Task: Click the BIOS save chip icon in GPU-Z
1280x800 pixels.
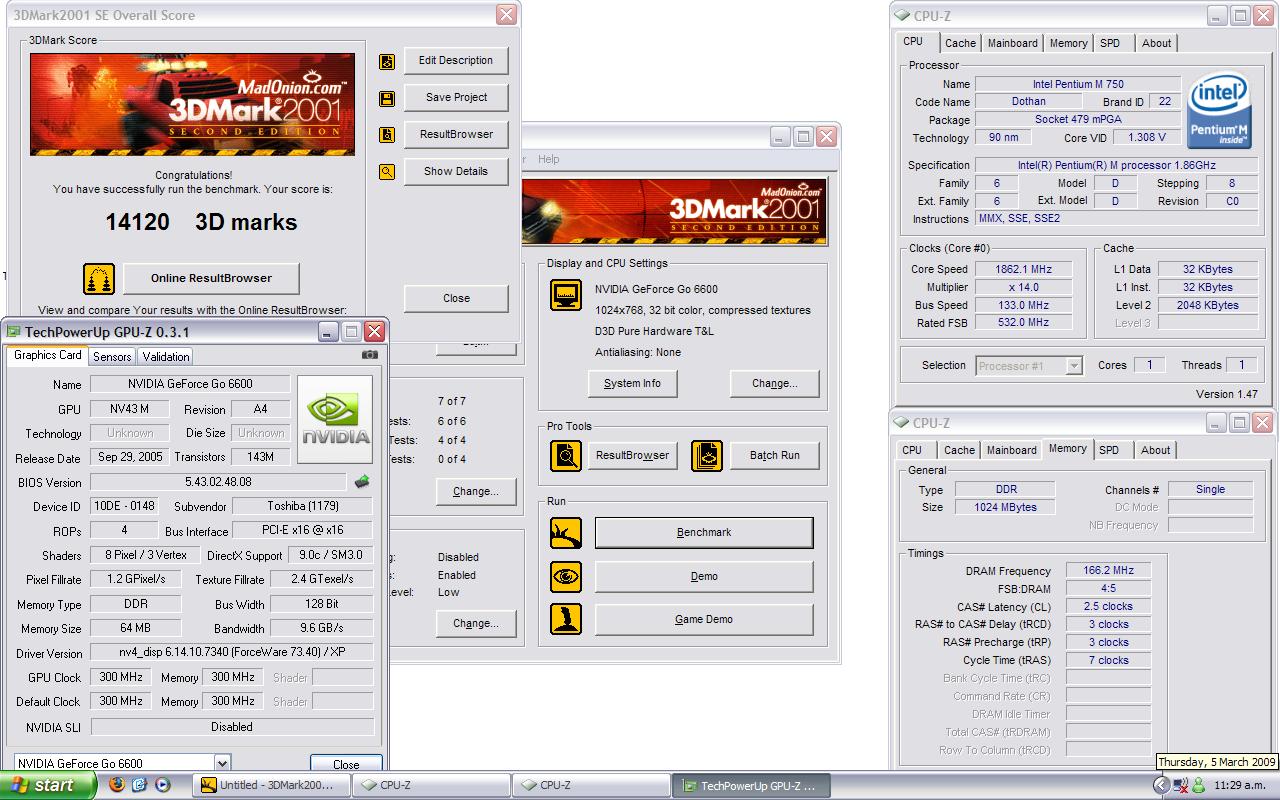Action: coord(361,482)
